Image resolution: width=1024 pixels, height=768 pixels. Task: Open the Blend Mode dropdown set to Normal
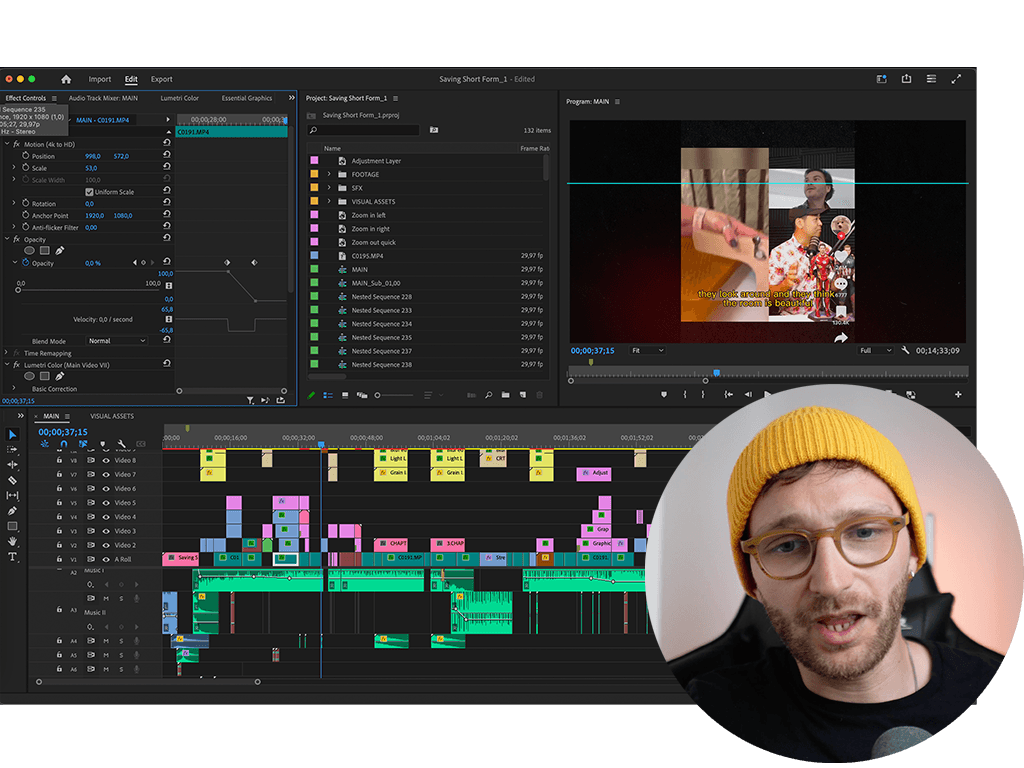coord(118,341)
